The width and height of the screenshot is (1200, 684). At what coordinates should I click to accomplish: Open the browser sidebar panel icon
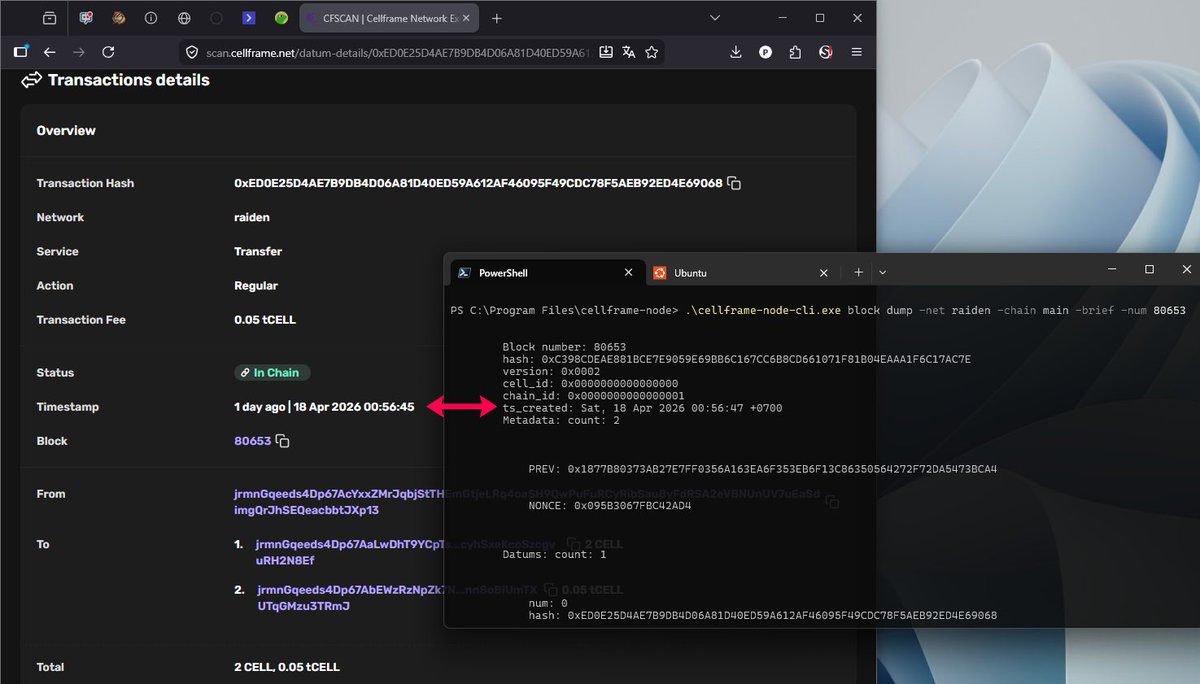(x=21, y=52)
